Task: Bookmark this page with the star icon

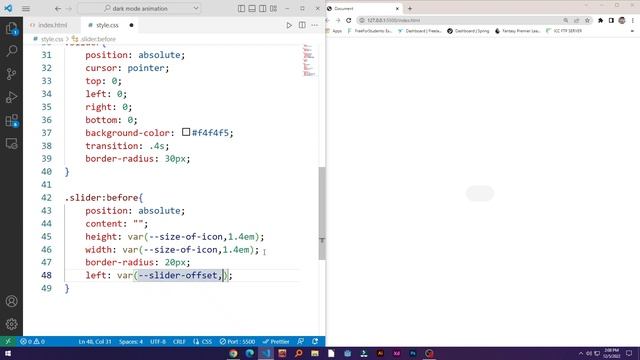Action: (587, 20)
